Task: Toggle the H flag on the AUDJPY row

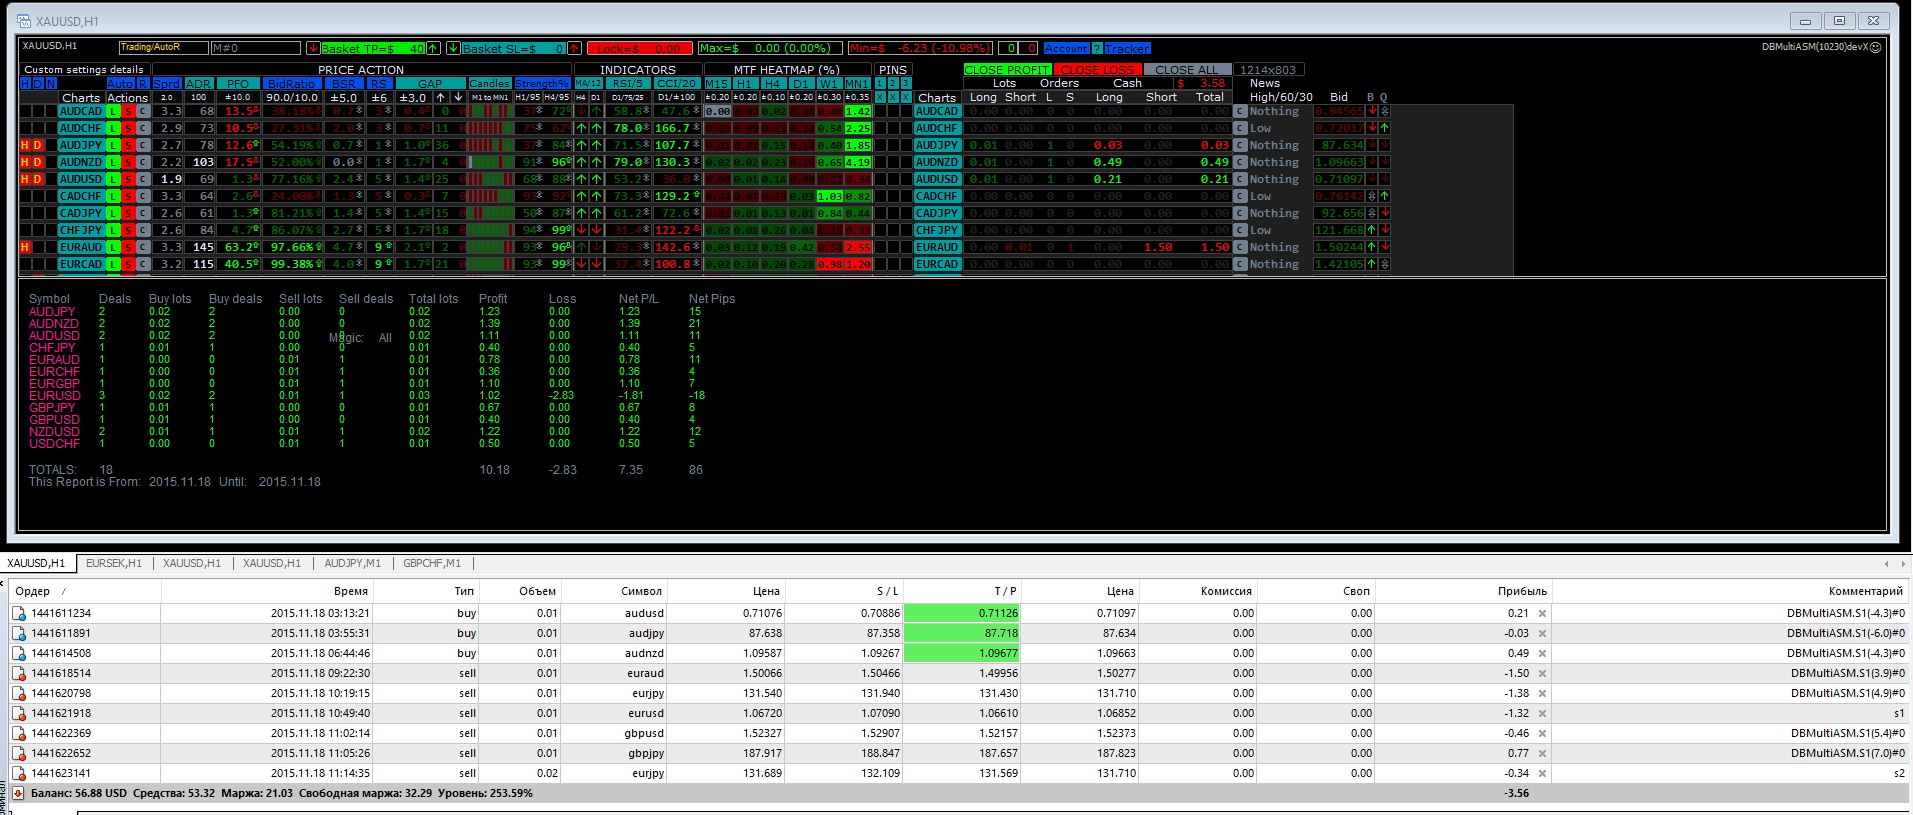Action: [x=25, y=145]
